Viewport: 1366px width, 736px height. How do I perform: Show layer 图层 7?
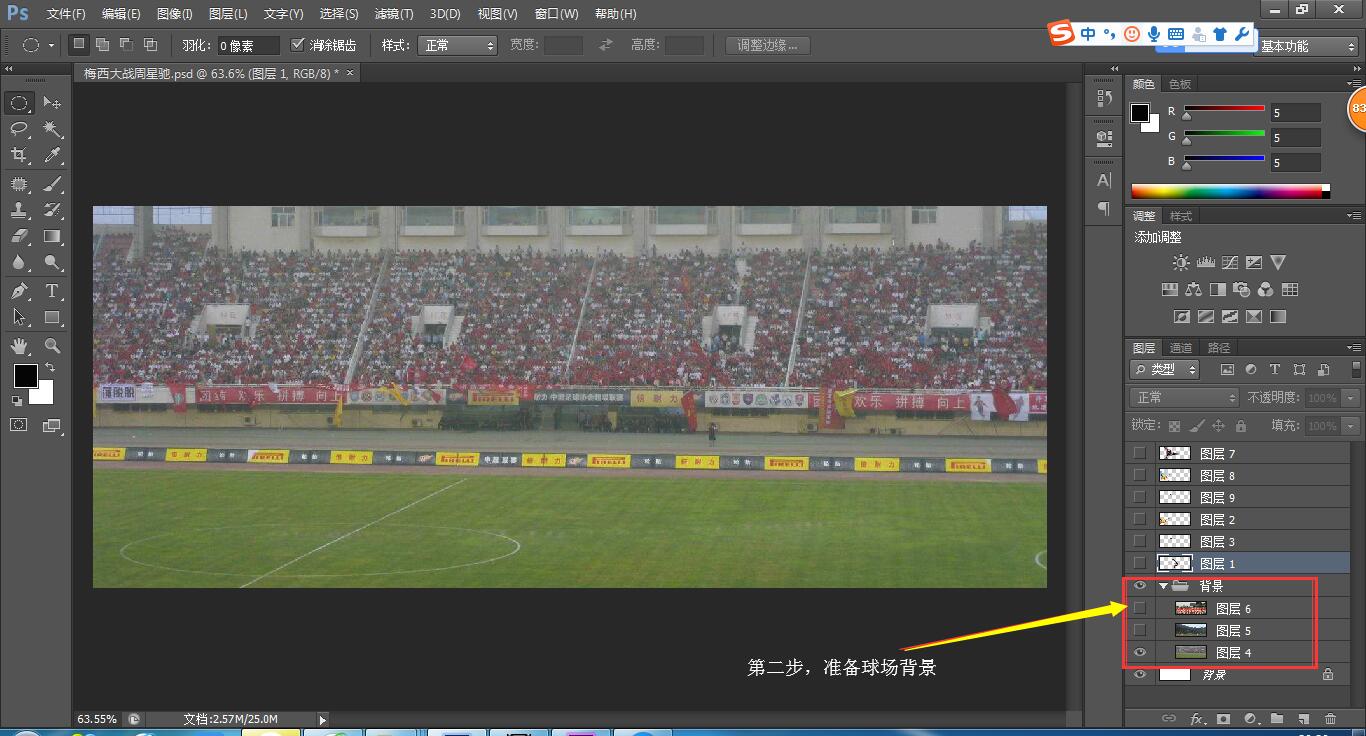point(1140,453)
